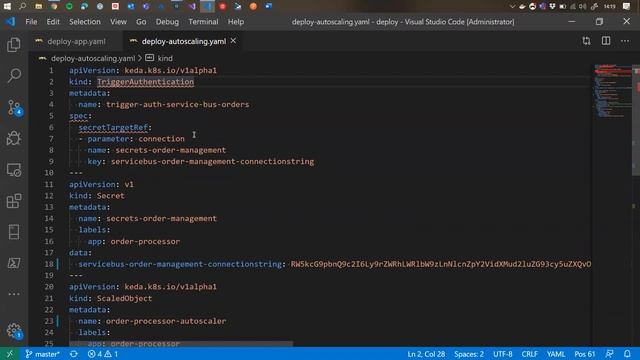This screenshot has width=640, height=360.
Task: Open the Terminal menu
Action: pos(203,22)
